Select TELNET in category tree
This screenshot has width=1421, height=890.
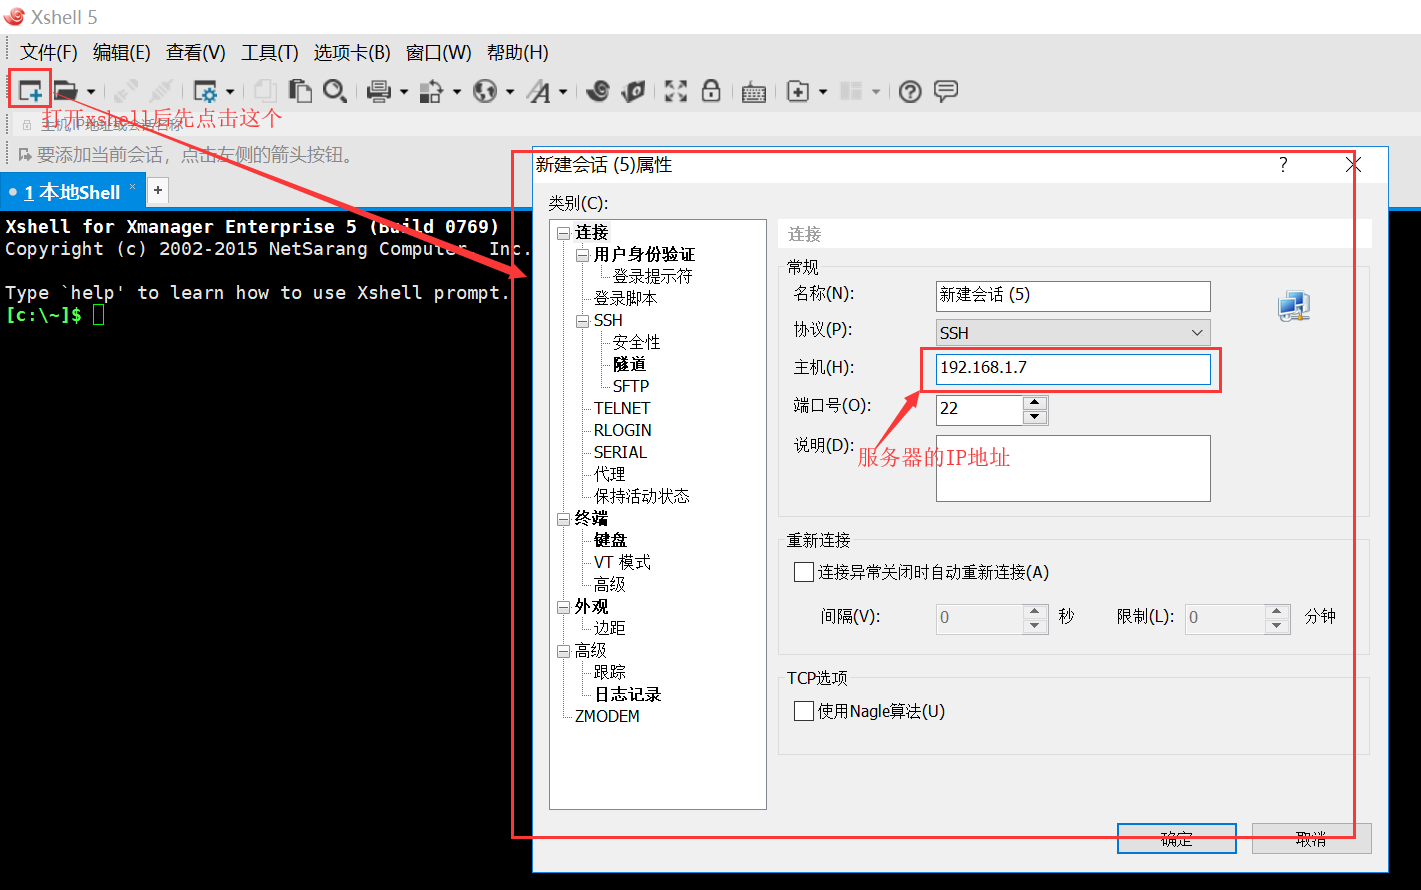point(622,408)
